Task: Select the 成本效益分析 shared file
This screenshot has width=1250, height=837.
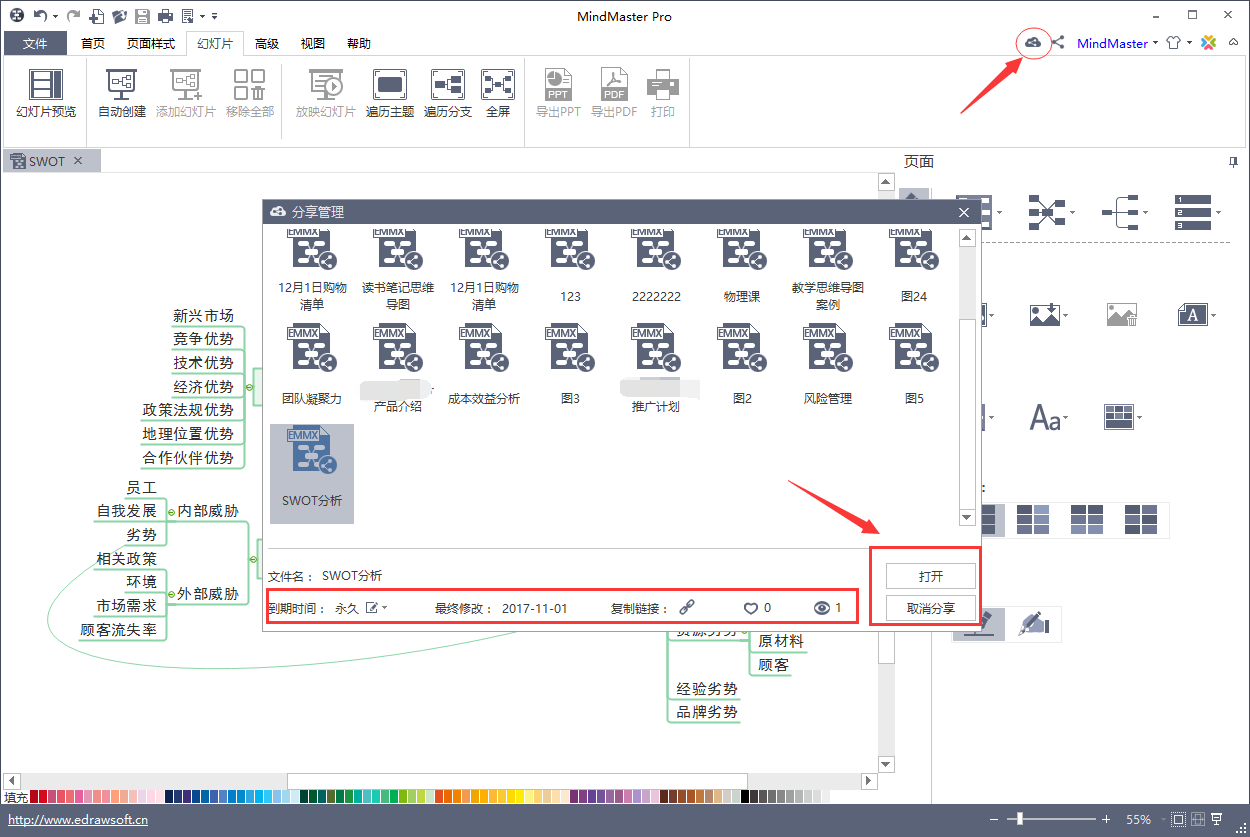Action: coord(484,364)
